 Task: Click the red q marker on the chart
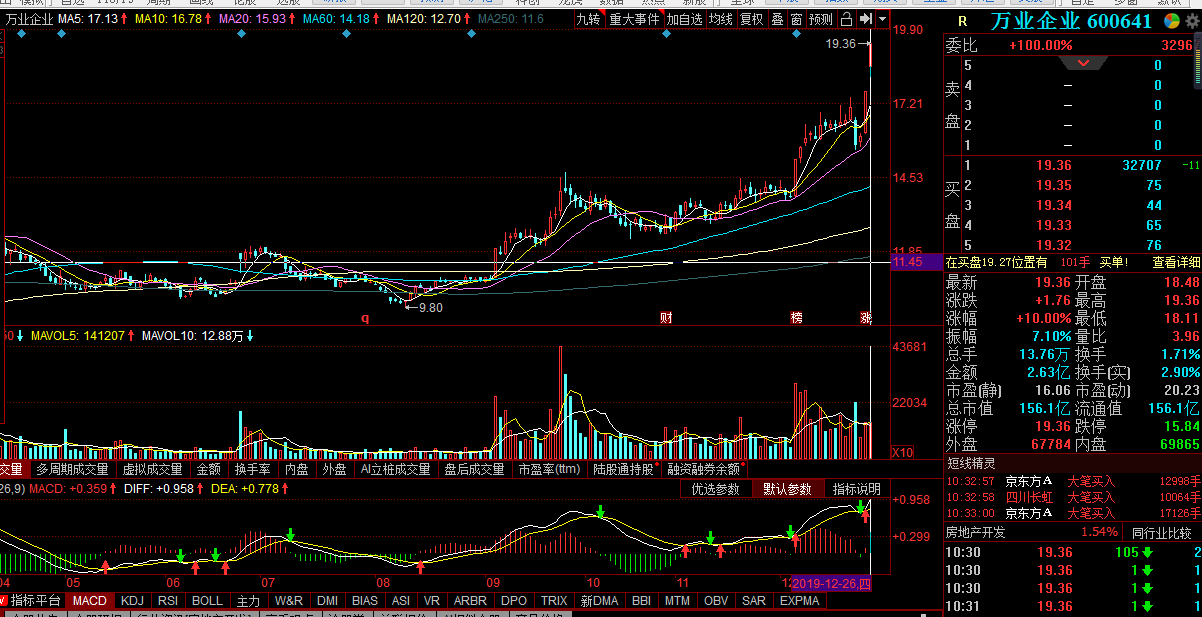365,317
